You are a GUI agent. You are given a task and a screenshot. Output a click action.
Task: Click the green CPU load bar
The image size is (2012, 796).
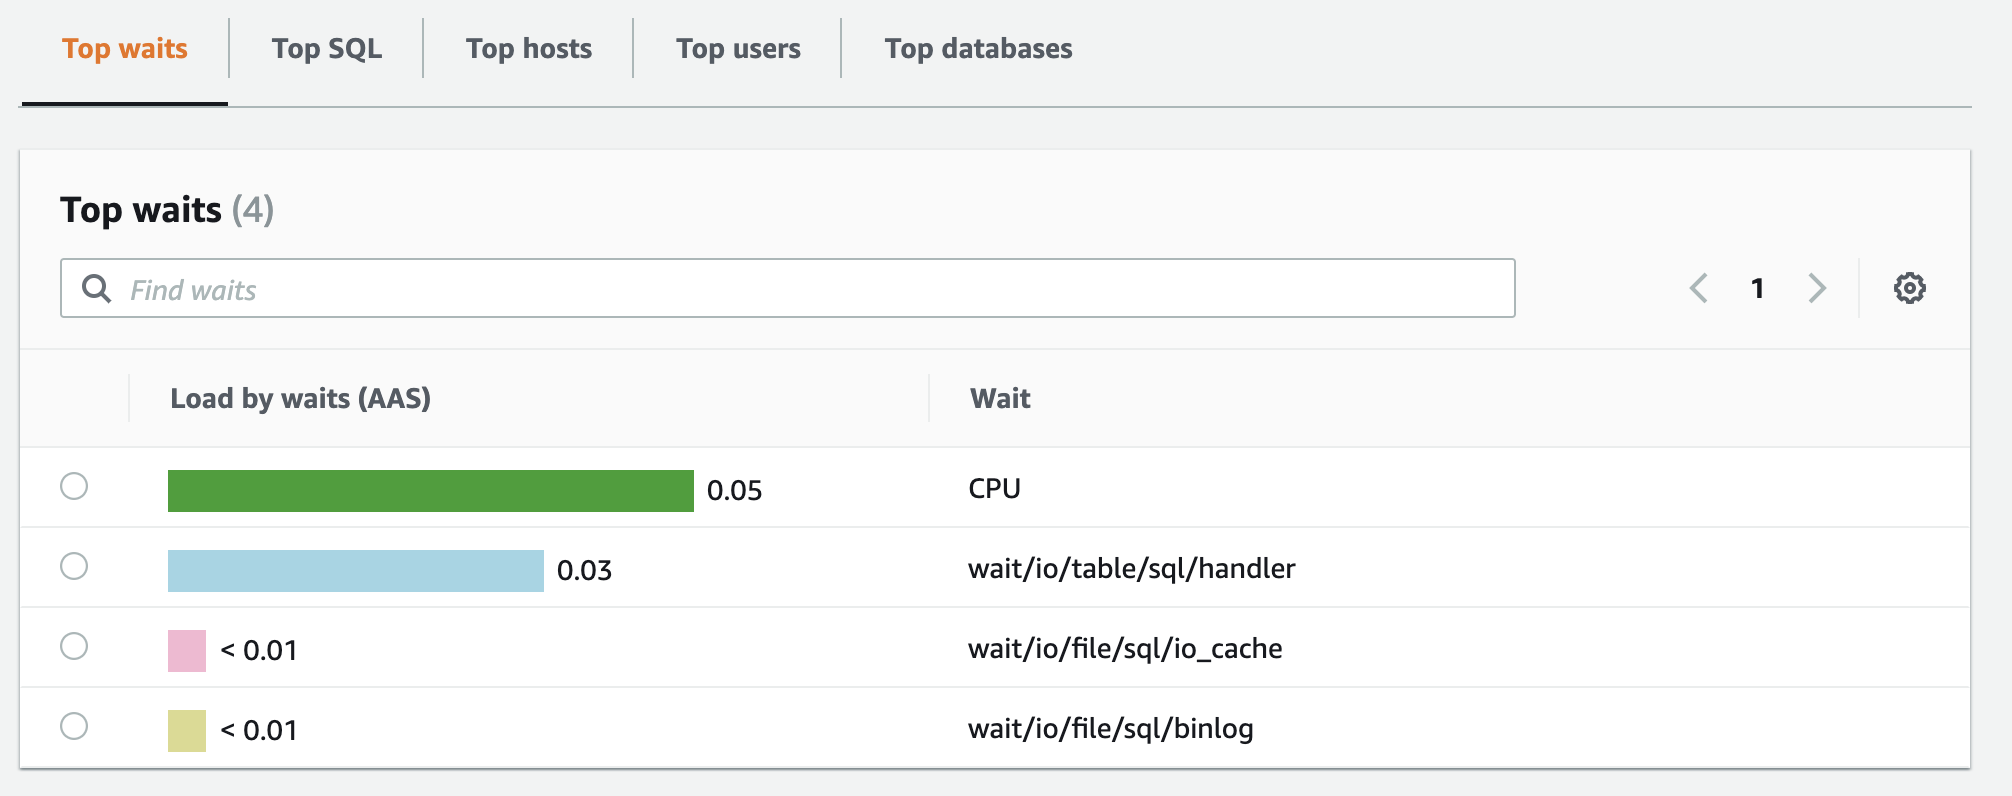tap(430, 491)
